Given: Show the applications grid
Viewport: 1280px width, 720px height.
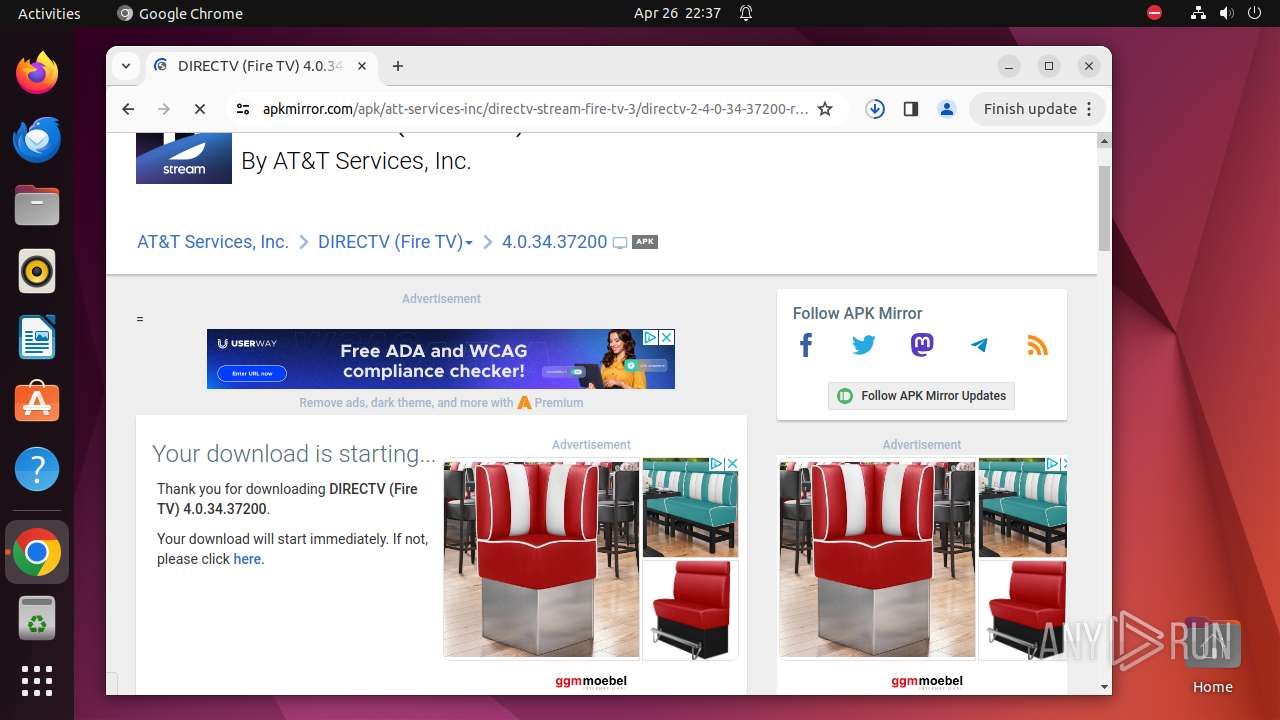Looking at the screenshot, I should [37, 681].
